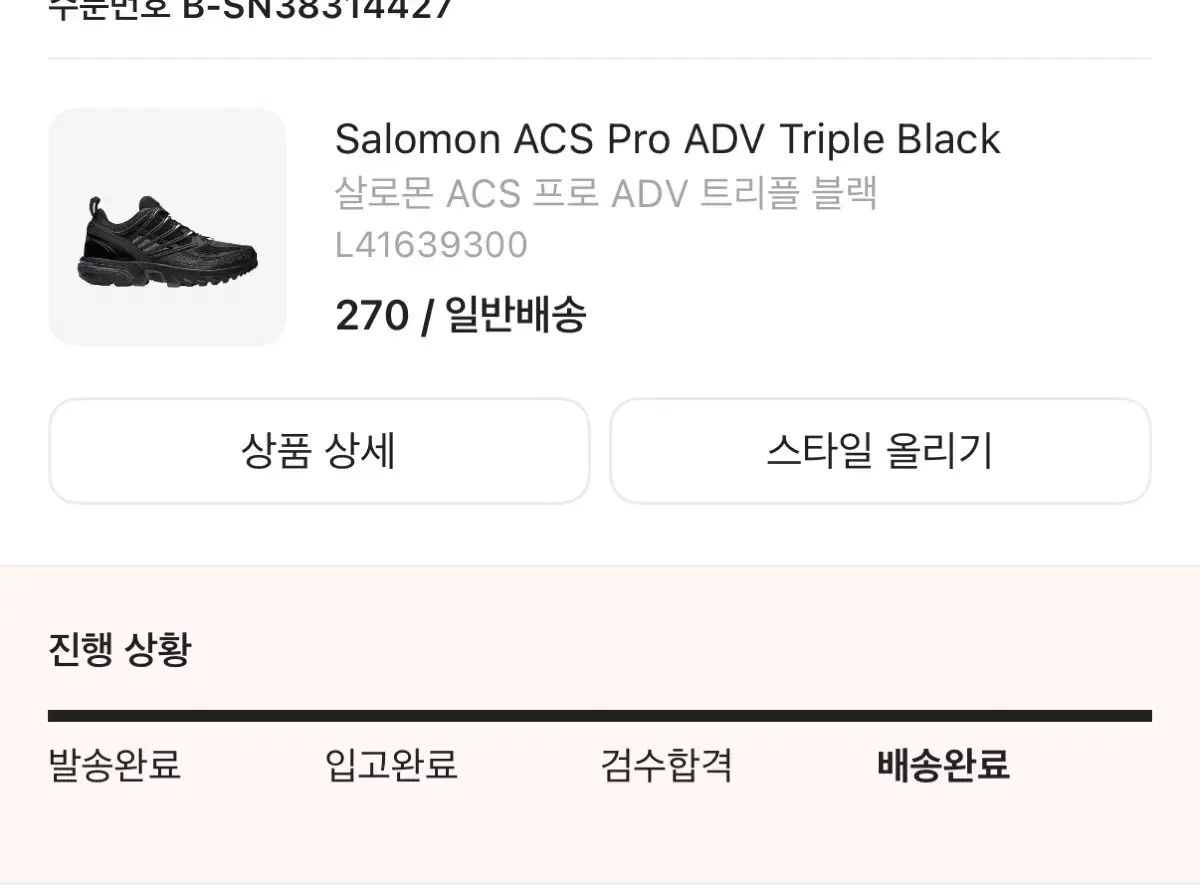
Task: Tap the bold 배송완료 final step
Action: (943, 765)
